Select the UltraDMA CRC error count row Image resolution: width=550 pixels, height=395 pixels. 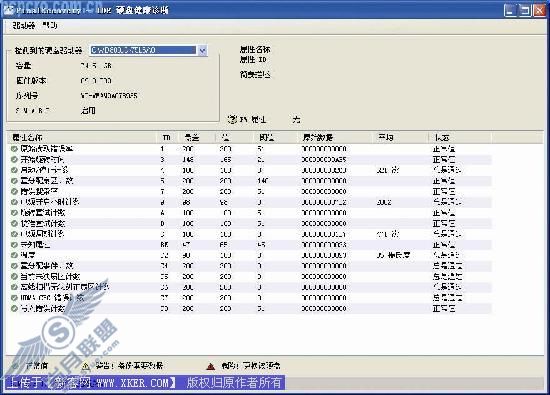(x=250, y=298)
